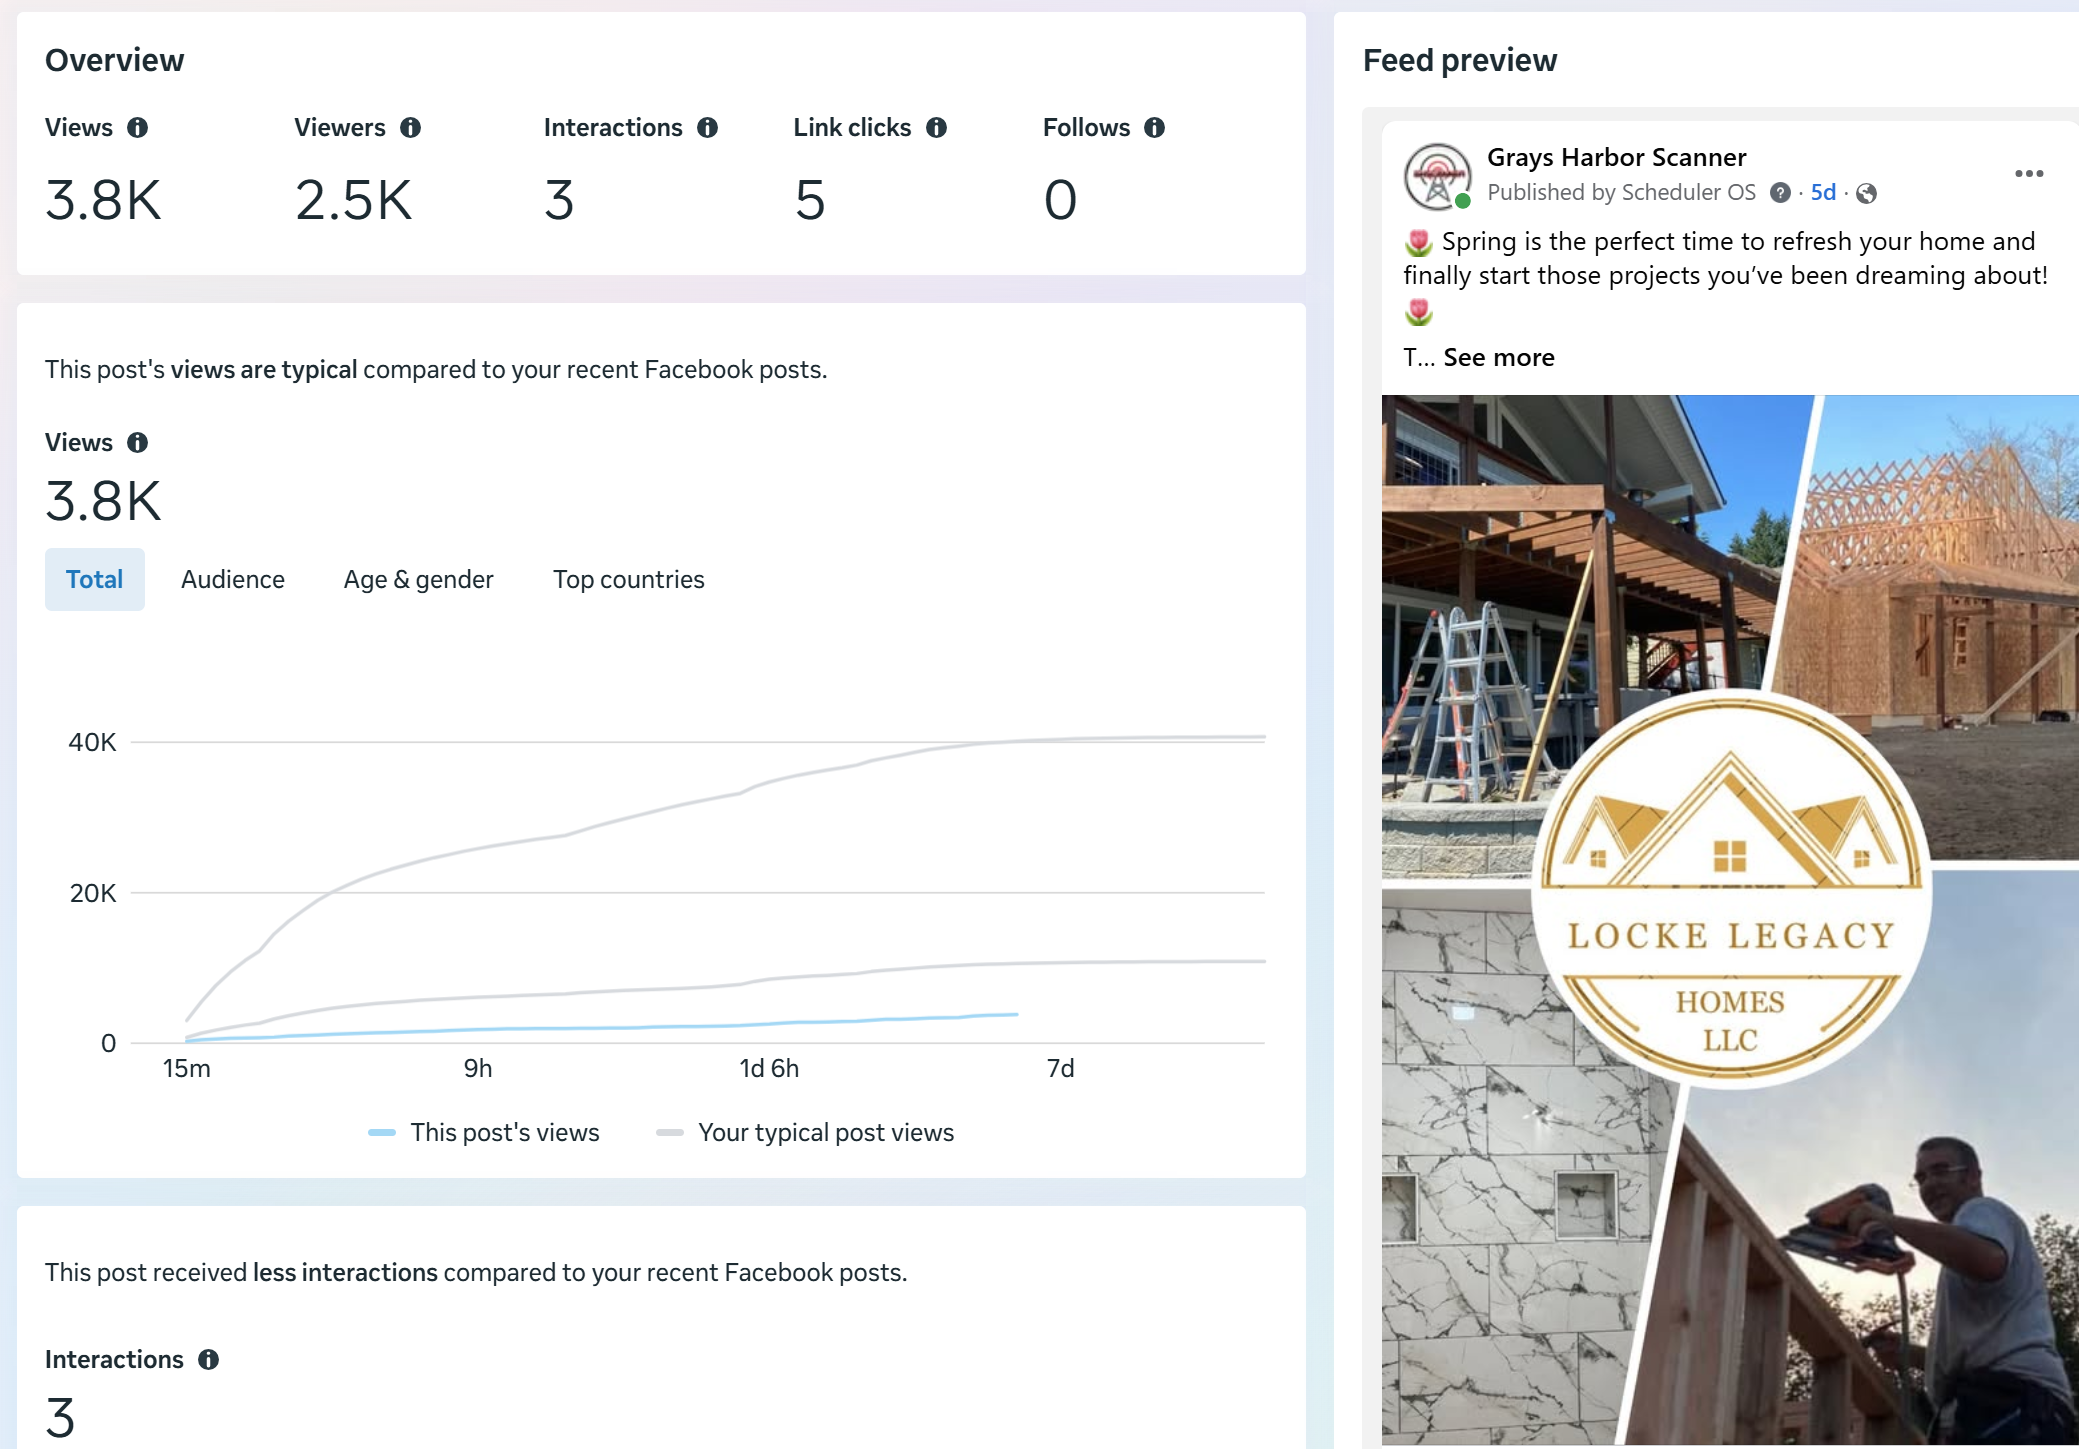This screenshot has height=1449, width=2079.
Task: Click the Follows value 0
Action: pos(1060,200)
